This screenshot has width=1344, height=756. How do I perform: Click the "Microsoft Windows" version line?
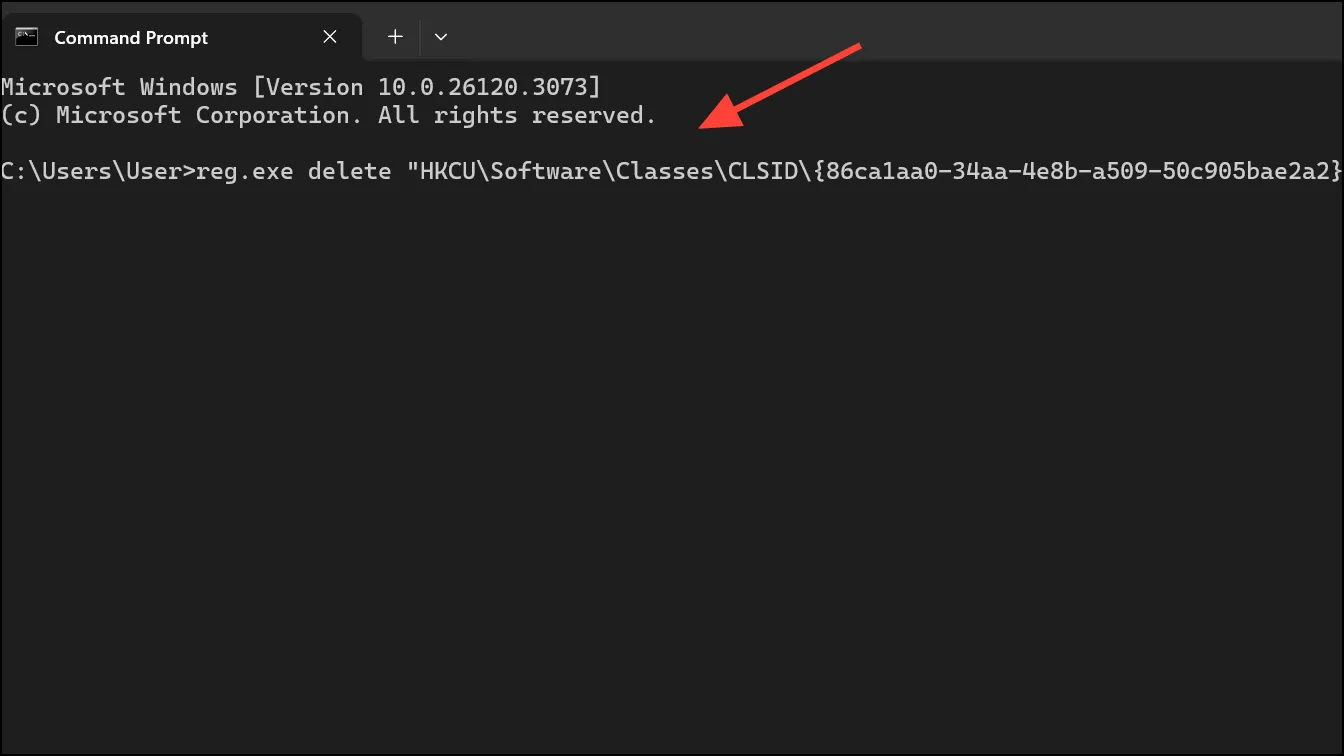pos(301,87)
